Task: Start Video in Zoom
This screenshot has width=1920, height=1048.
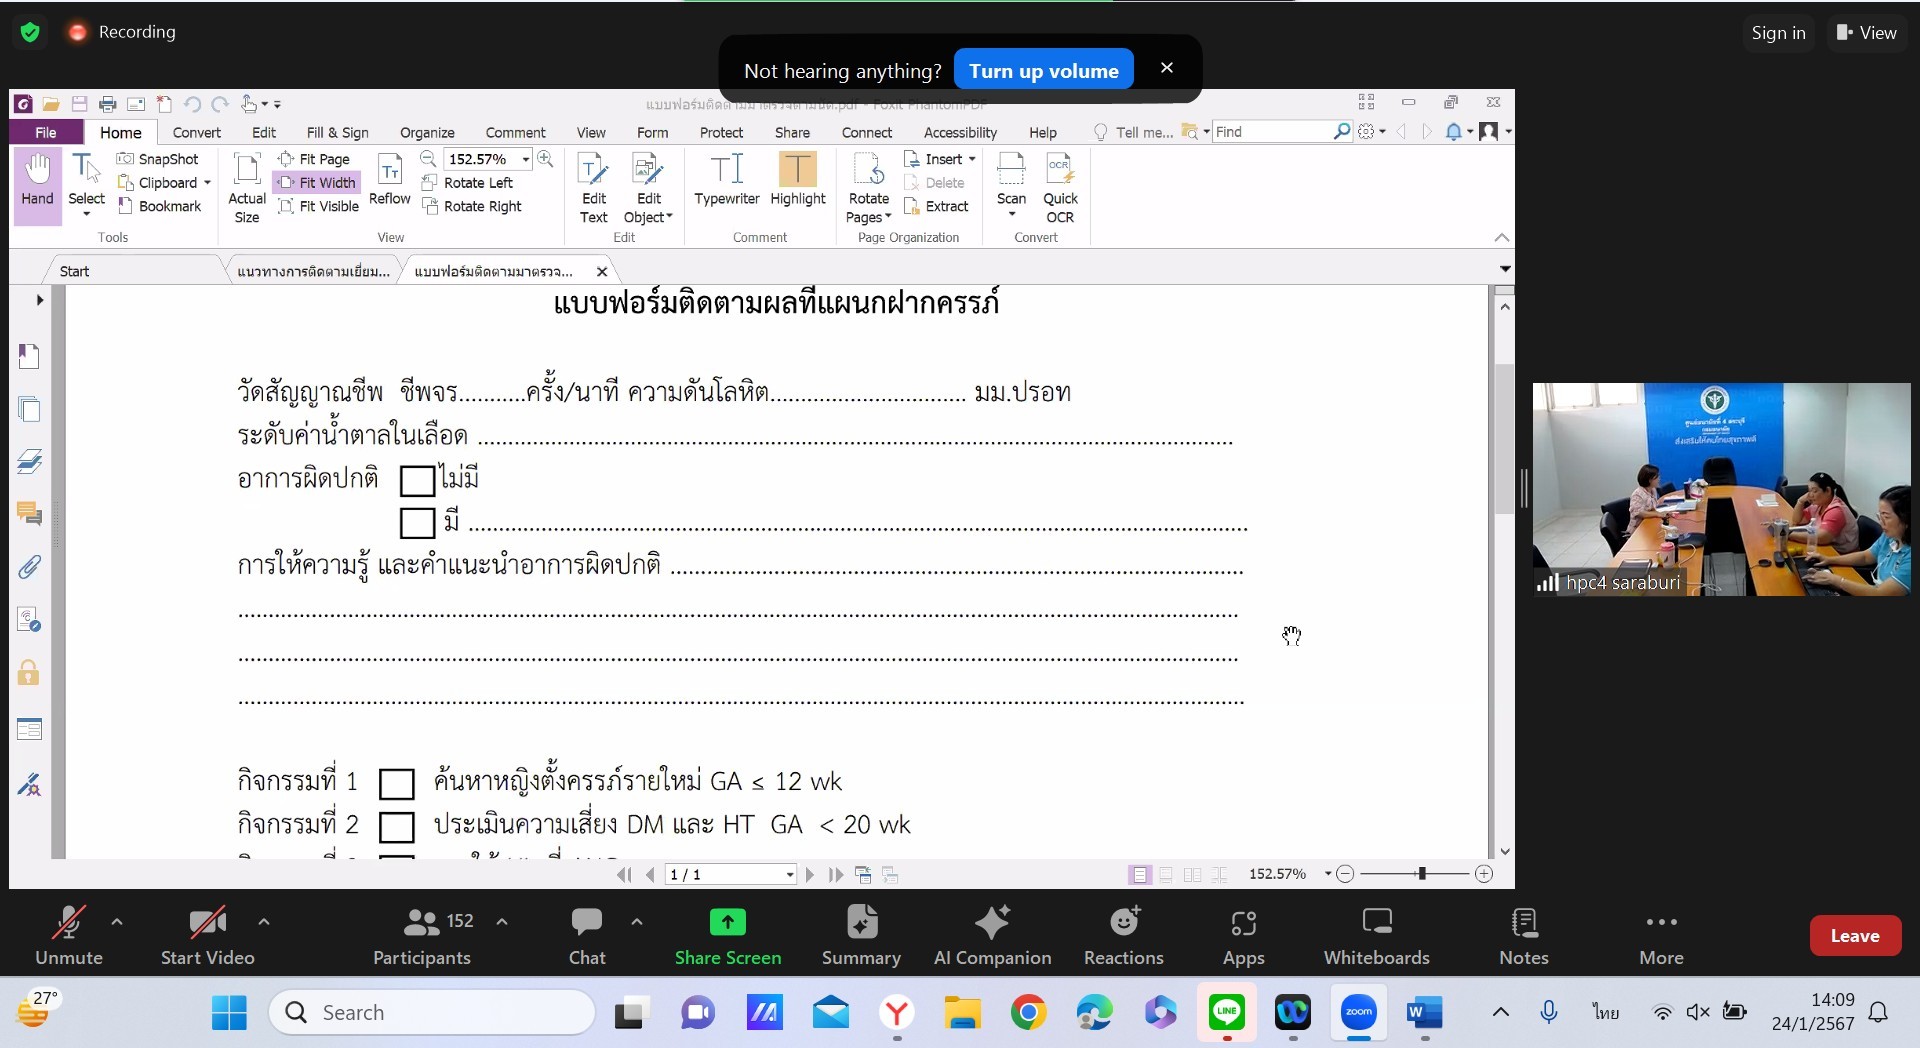Action: tap(208, 936)
